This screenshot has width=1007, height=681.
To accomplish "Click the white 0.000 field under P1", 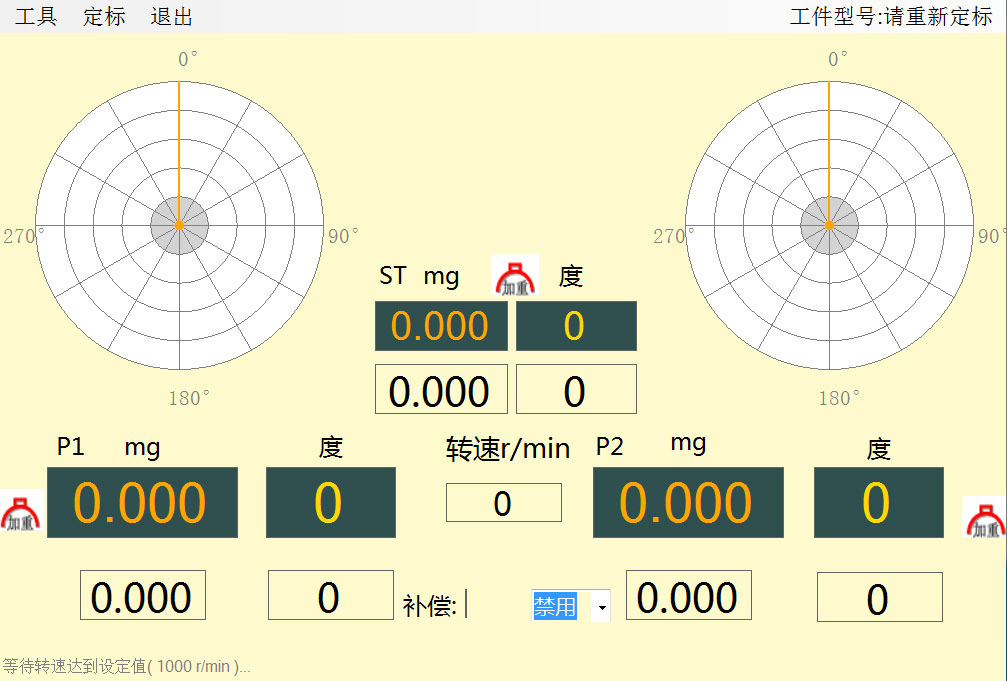I will pos(142,596).
